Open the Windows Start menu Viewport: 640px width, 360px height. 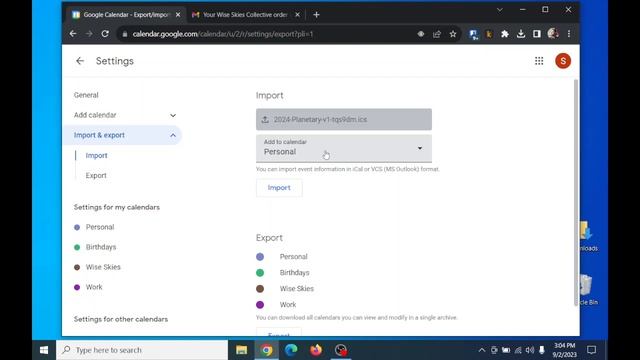pos(44,350)
